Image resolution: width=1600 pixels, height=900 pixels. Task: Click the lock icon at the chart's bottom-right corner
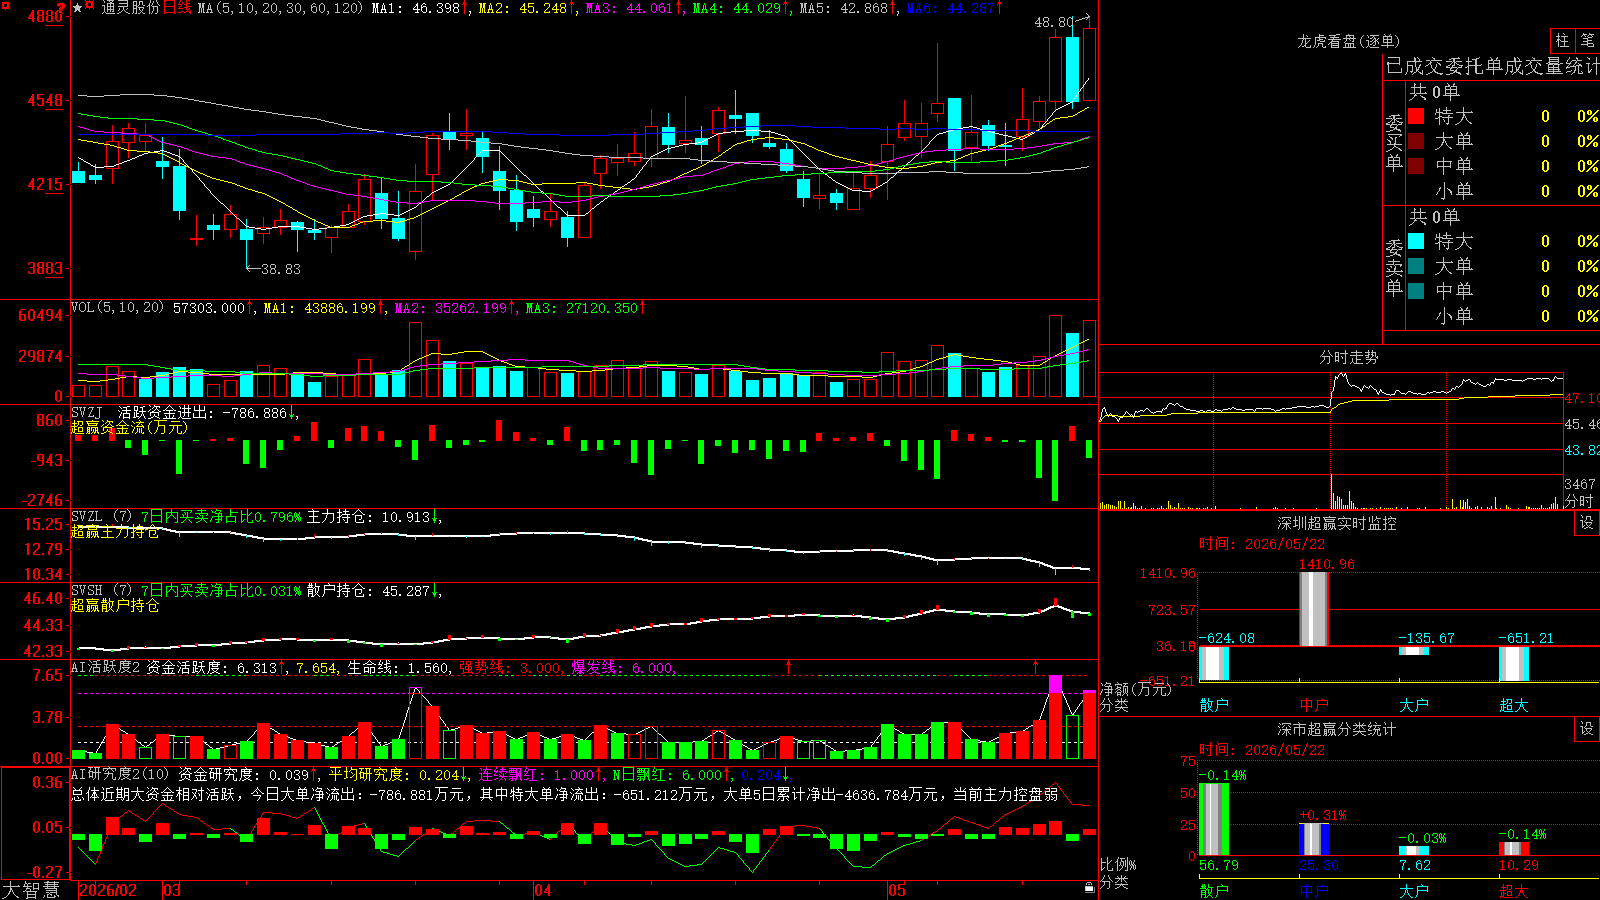(1090, 887)
